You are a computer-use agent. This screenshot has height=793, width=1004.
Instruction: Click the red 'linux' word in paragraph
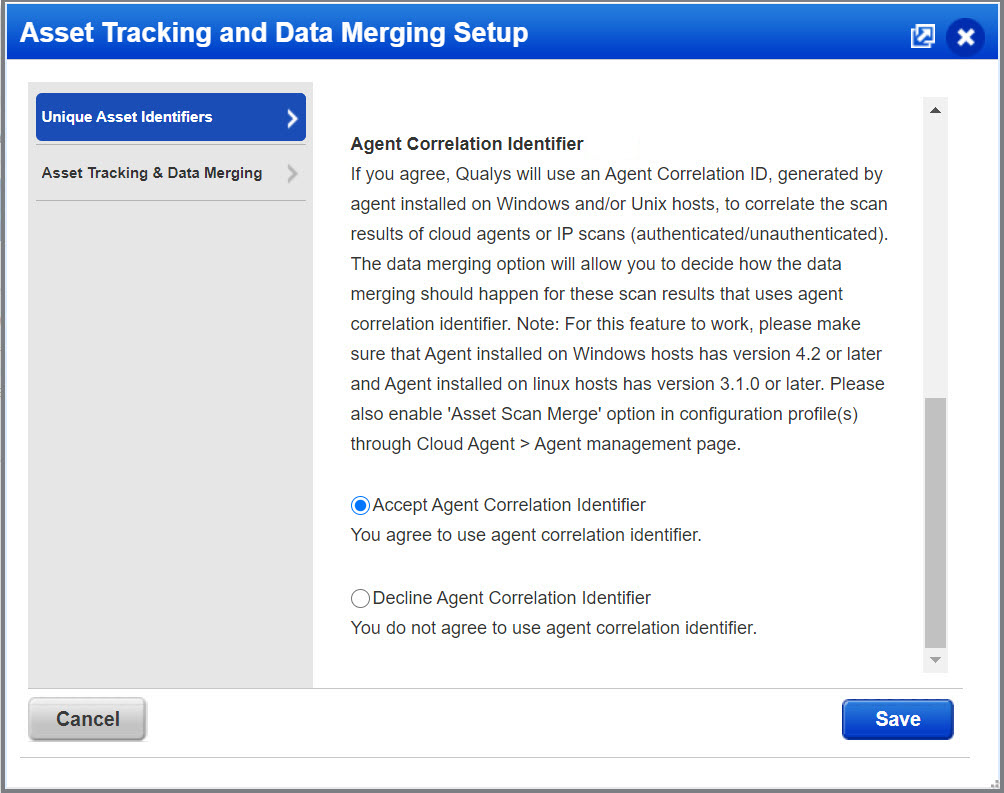coord(551,384)
